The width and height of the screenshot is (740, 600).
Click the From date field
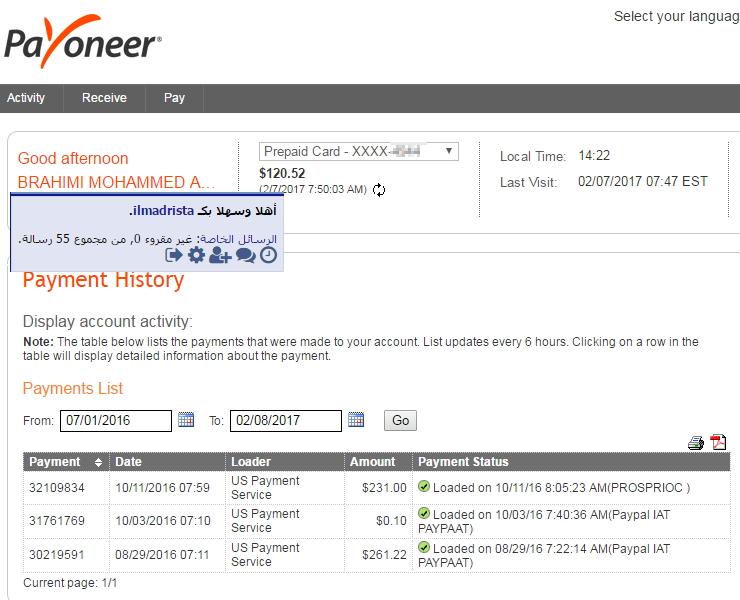tap(116, 421)
